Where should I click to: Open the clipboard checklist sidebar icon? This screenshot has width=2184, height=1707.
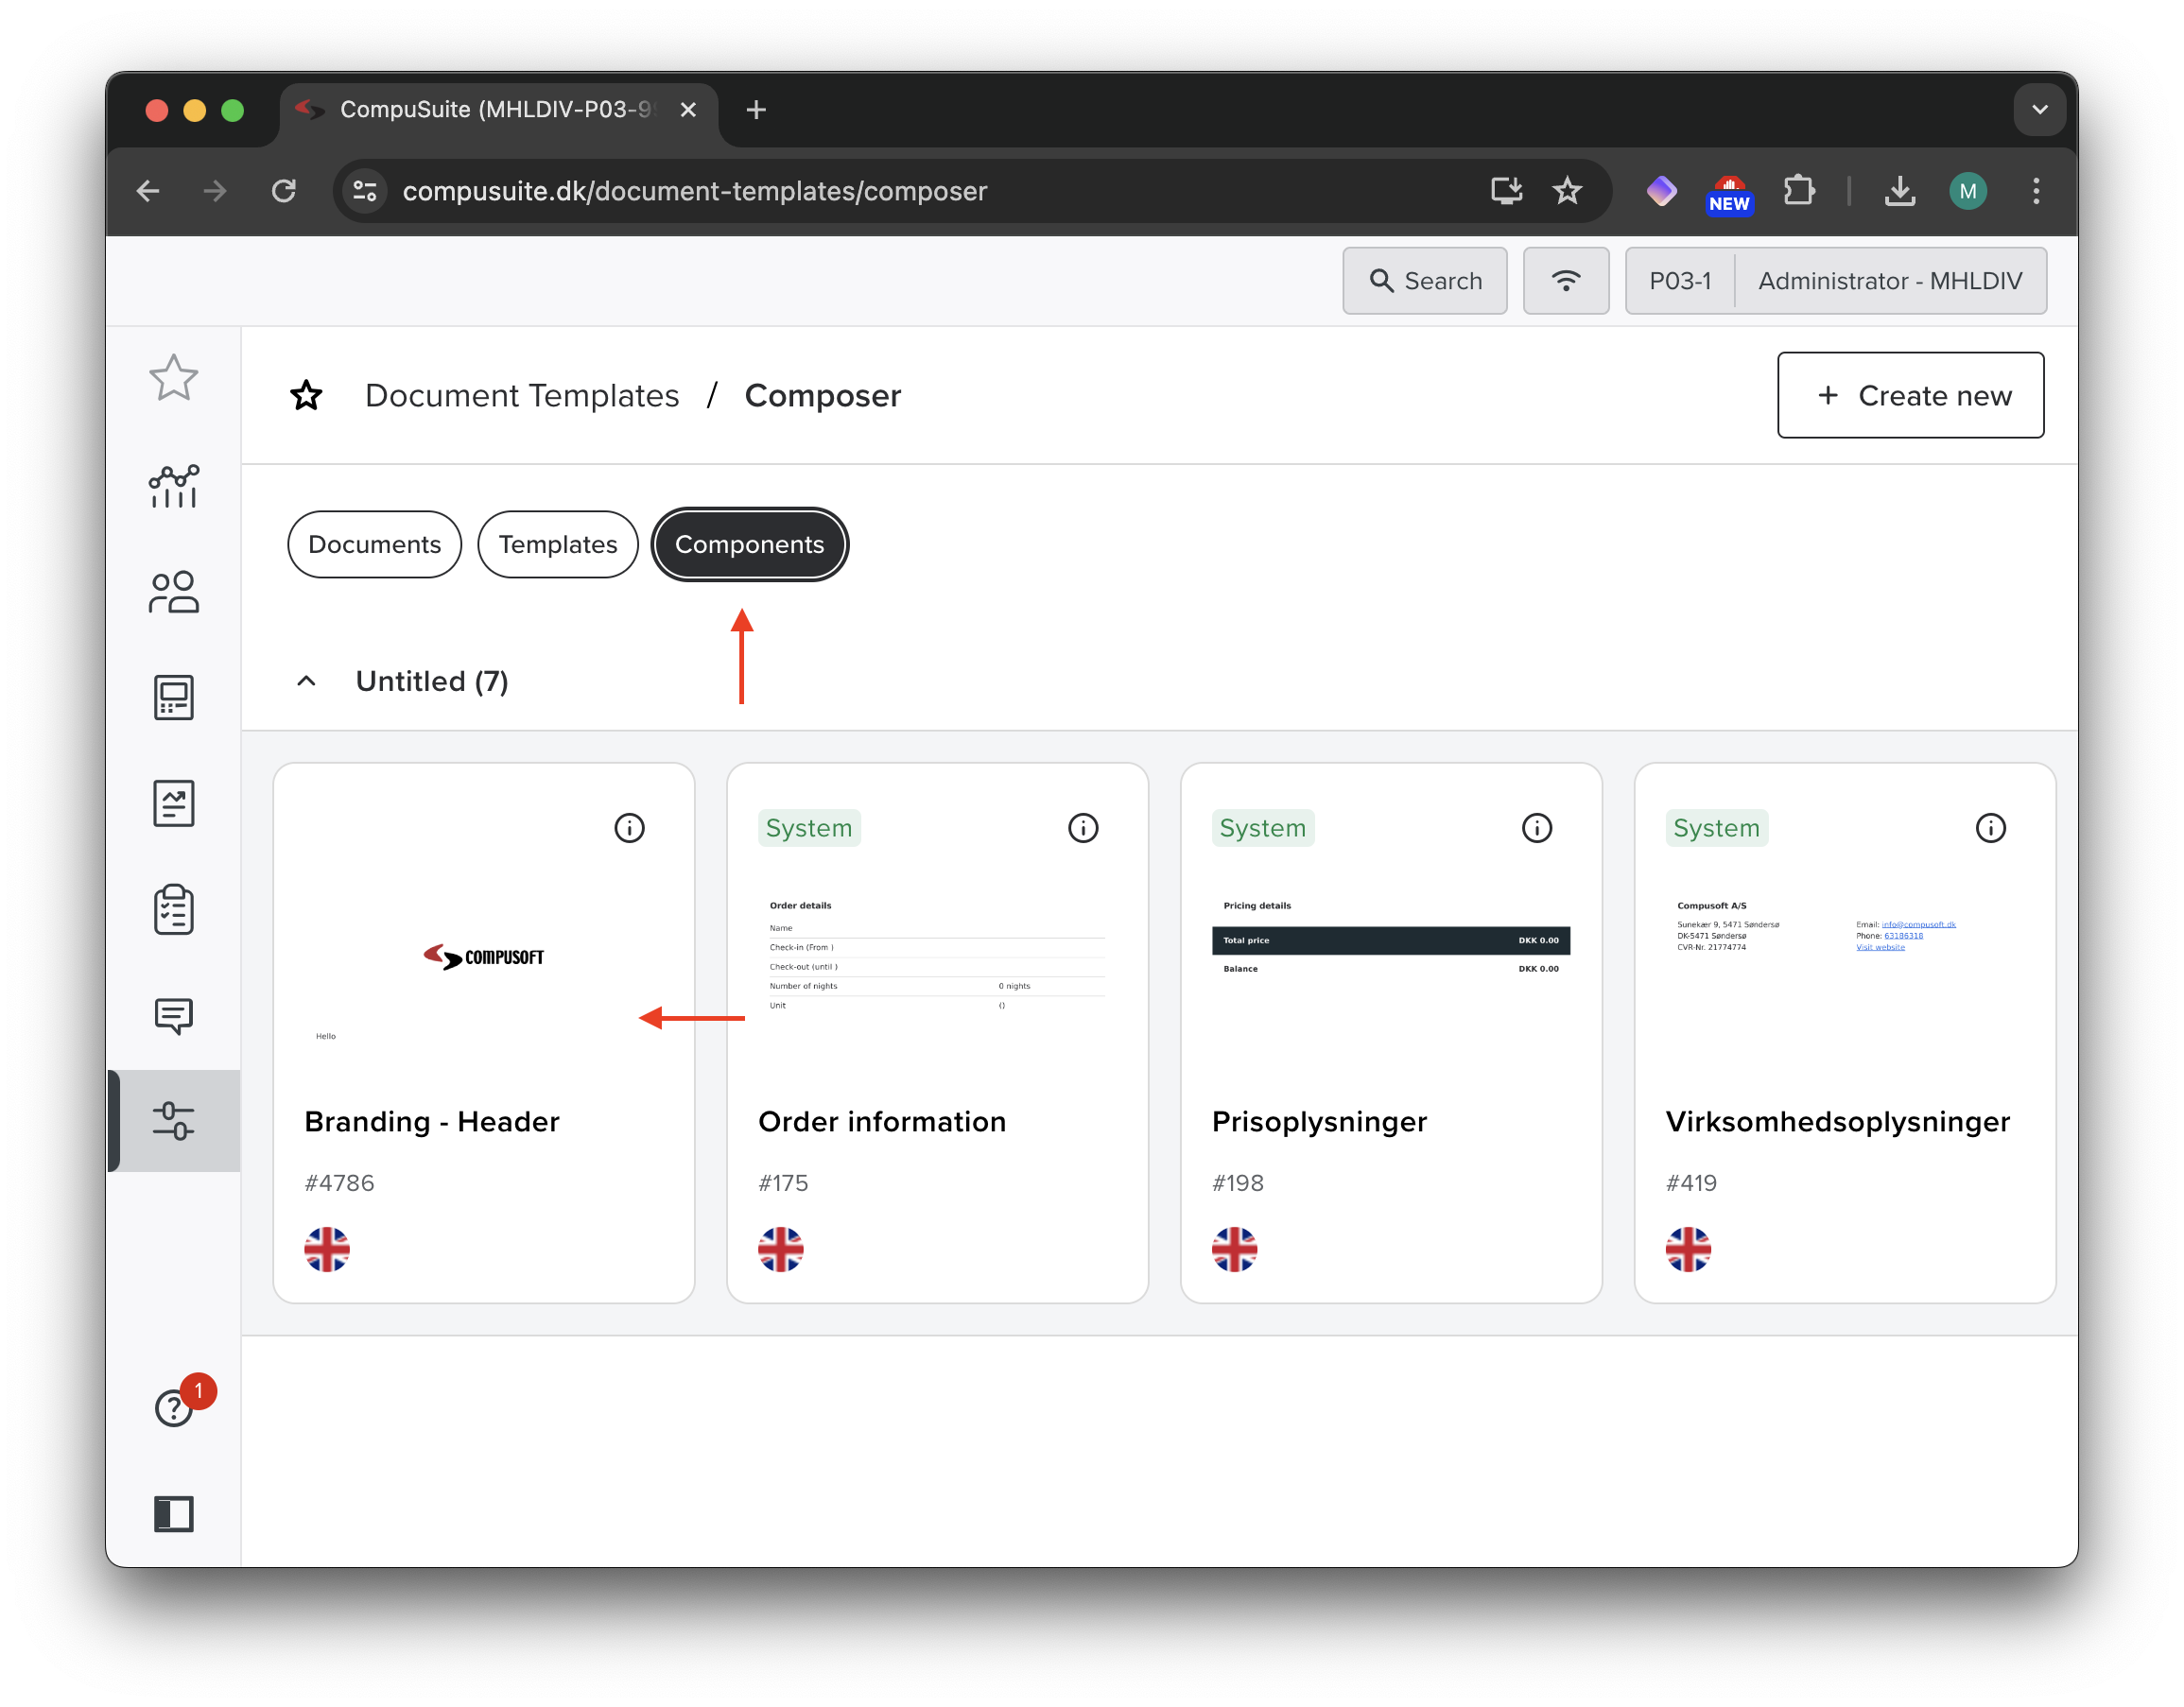point(174,909)
